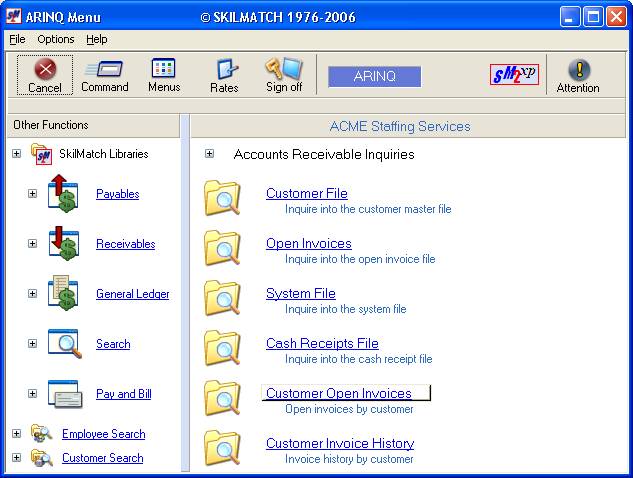Image resolution: width=633 pixels, height=478 pixels.
Task: Click the SM2xp logo in the toolbar
Action: (x=514, y=74)
